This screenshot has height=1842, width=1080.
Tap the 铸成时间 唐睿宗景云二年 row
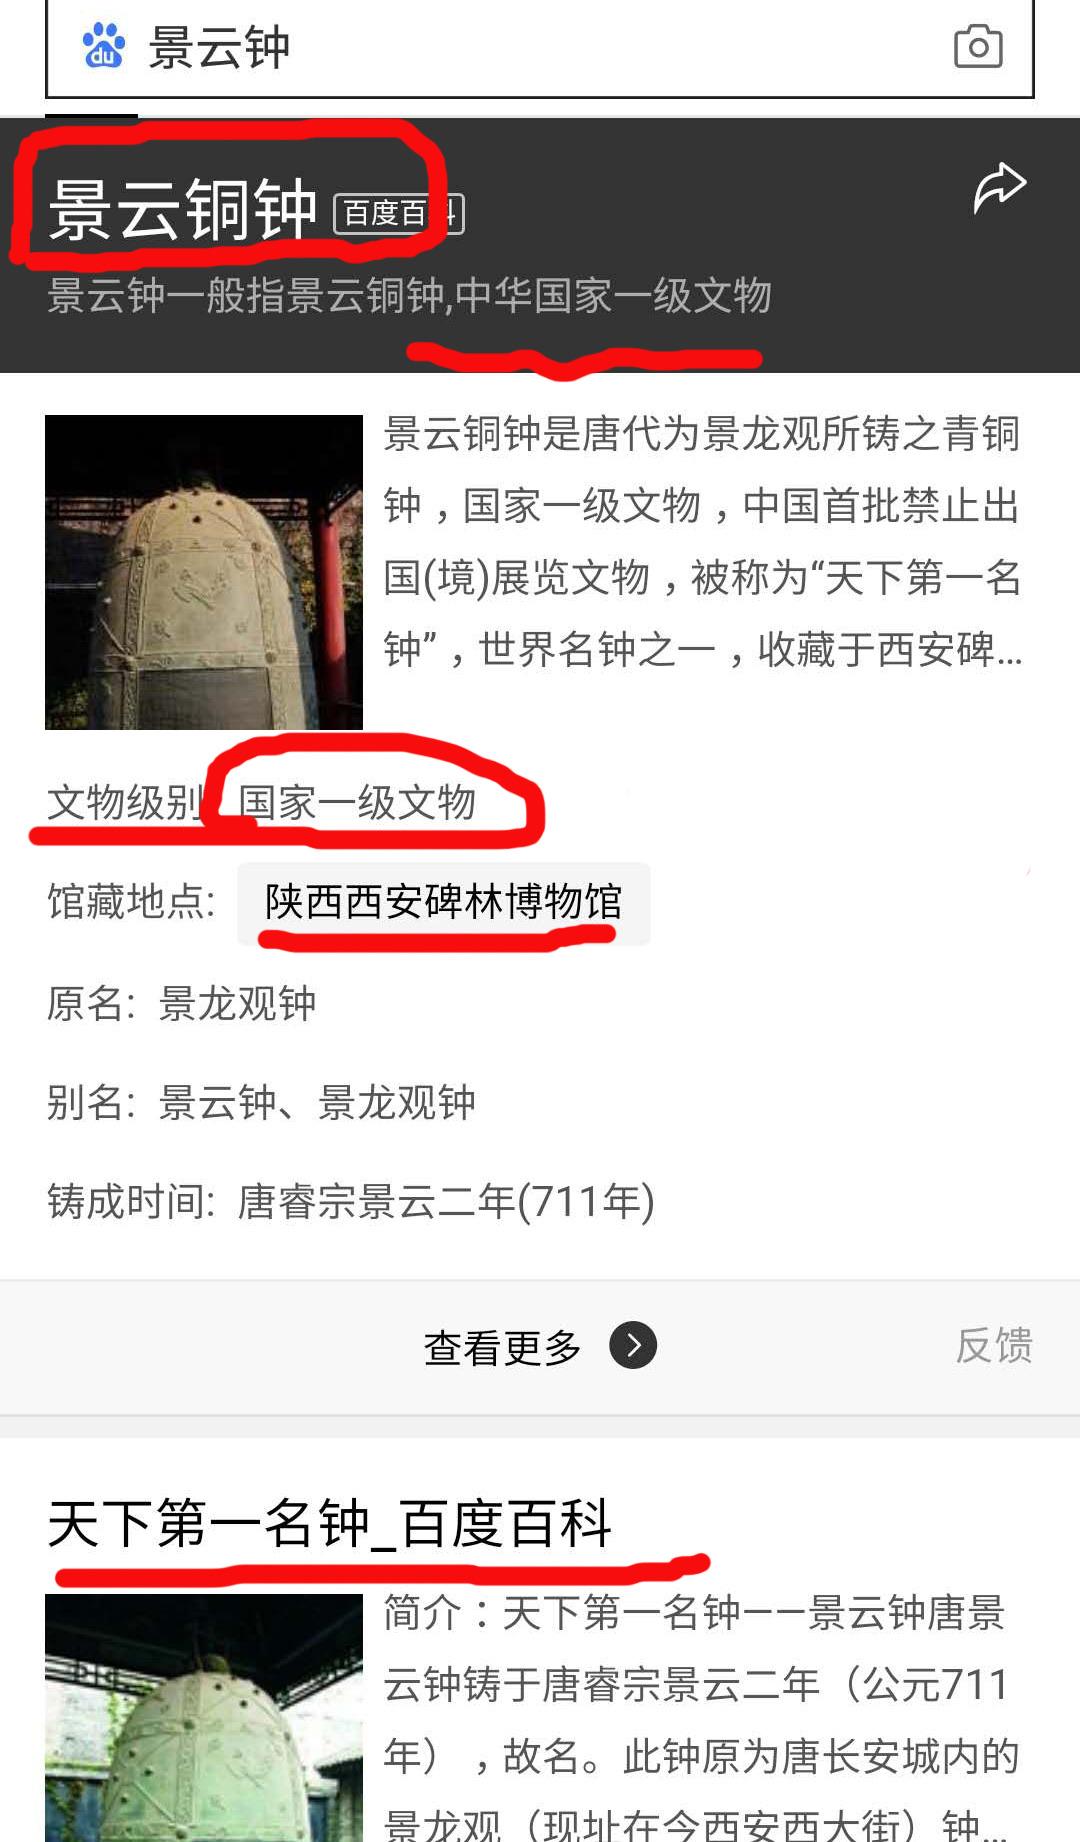351,1201
